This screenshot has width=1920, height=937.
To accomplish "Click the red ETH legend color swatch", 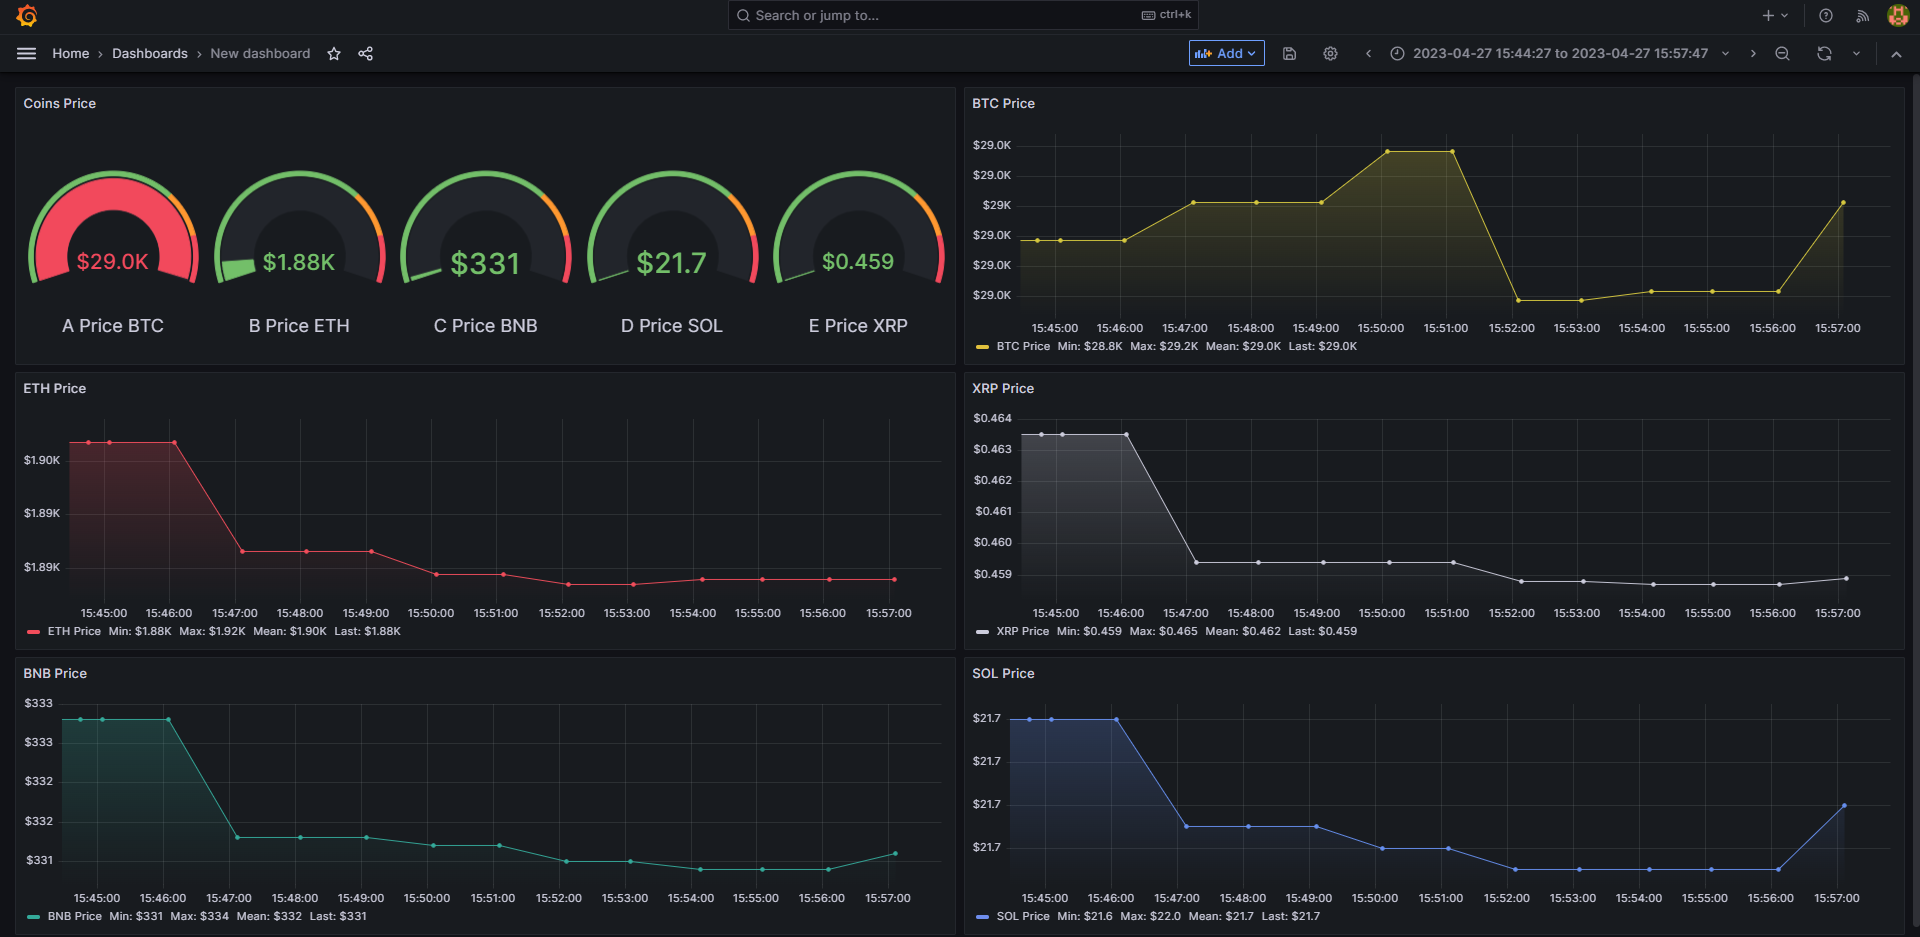I will [x=33, y=632].
